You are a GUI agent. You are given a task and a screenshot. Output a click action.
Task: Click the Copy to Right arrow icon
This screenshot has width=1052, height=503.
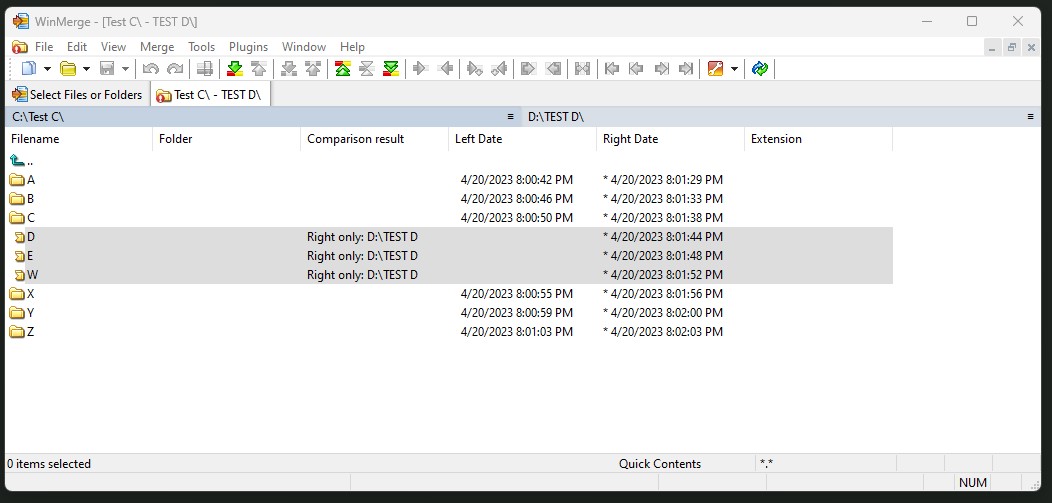421,68
